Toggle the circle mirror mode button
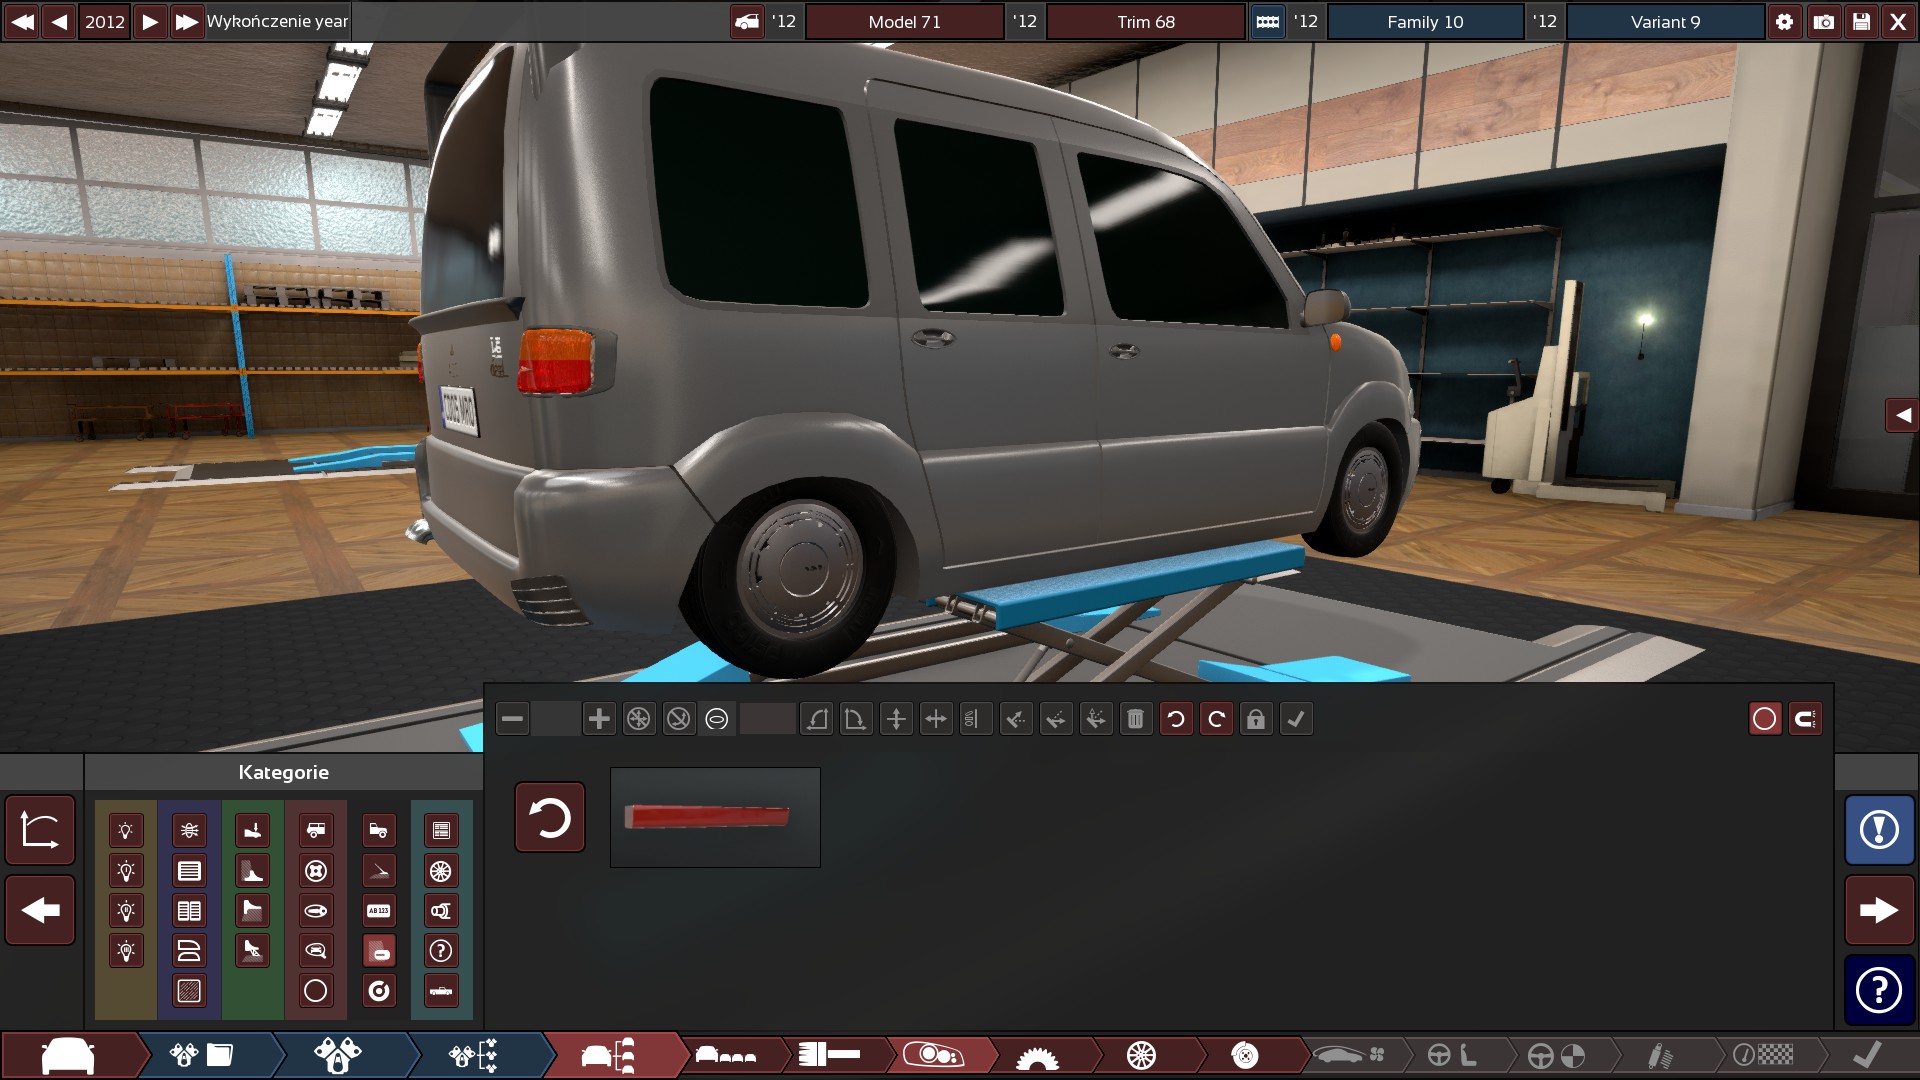 pyautogui.click(x=1765, y=719)
